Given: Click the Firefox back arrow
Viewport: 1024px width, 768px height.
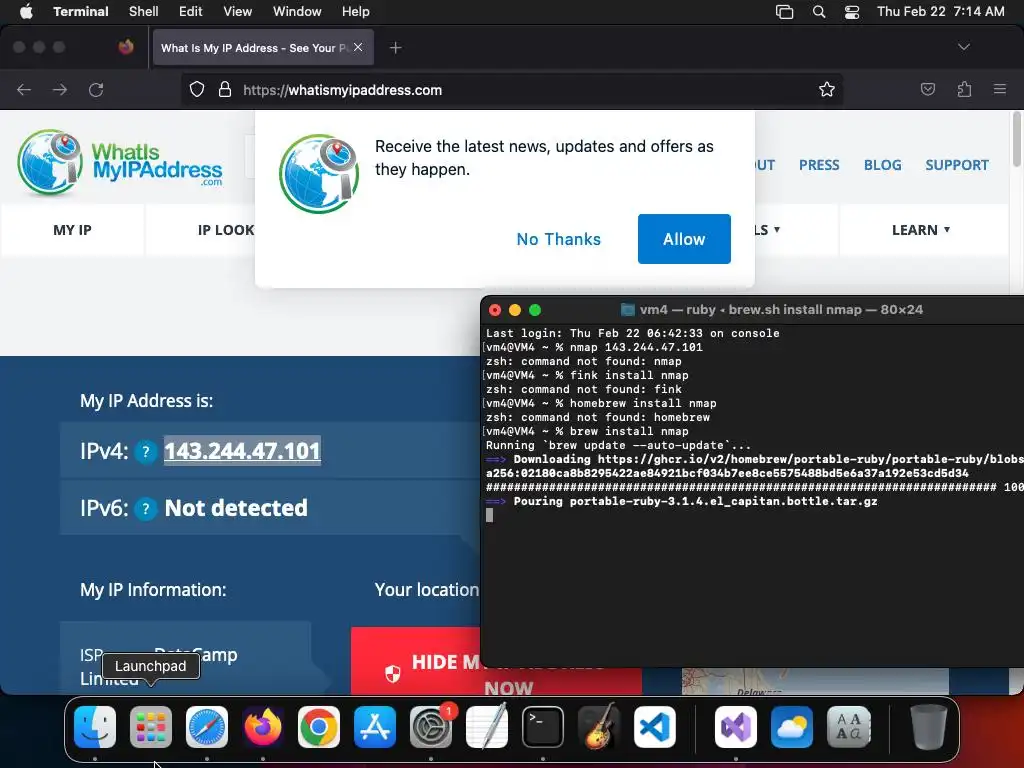Looking at the screenshot, I should tap(24, 89).
